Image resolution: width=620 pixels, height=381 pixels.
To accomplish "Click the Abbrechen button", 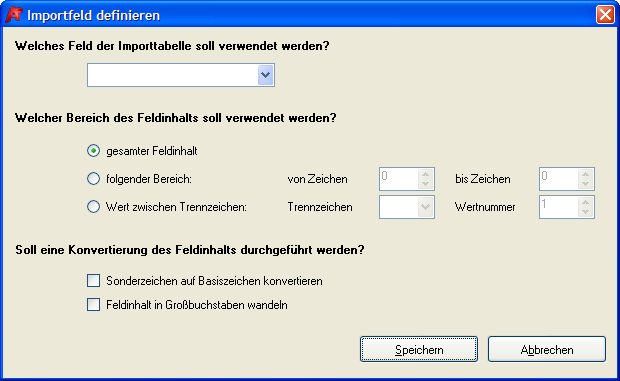I will pos(547,349).
